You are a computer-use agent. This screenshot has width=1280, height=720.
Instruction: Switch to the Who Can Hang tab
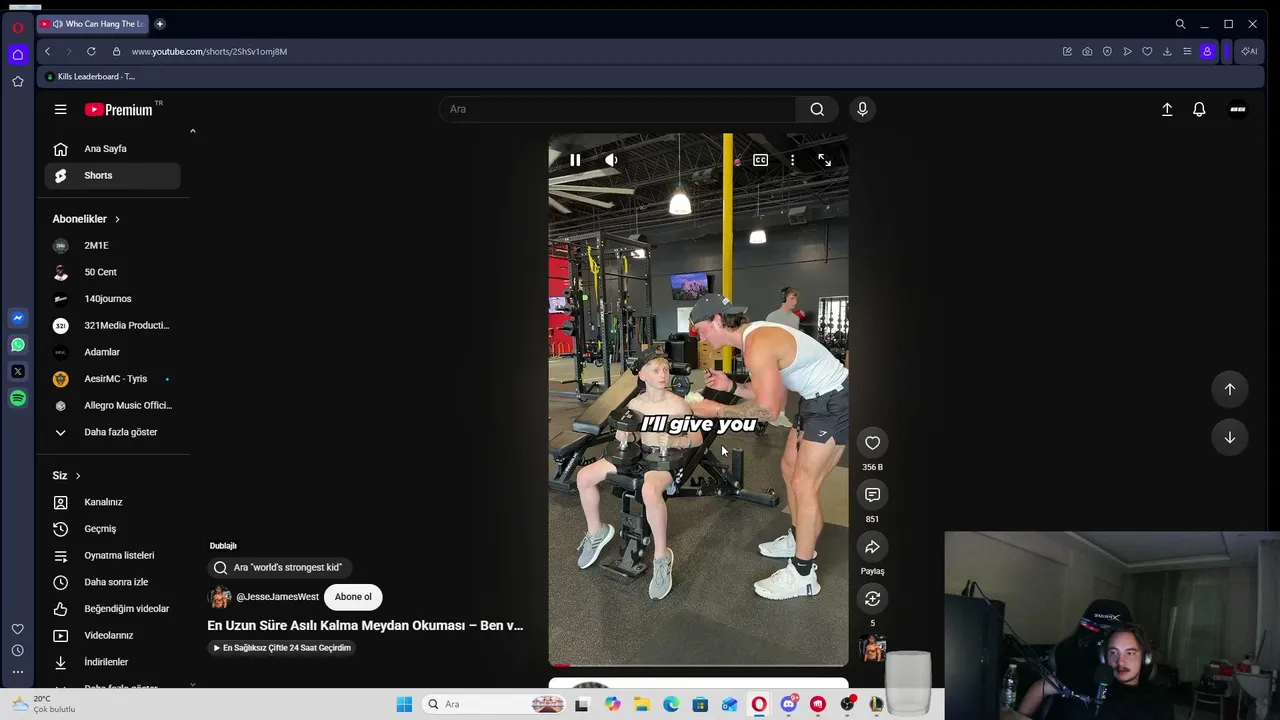93,24
